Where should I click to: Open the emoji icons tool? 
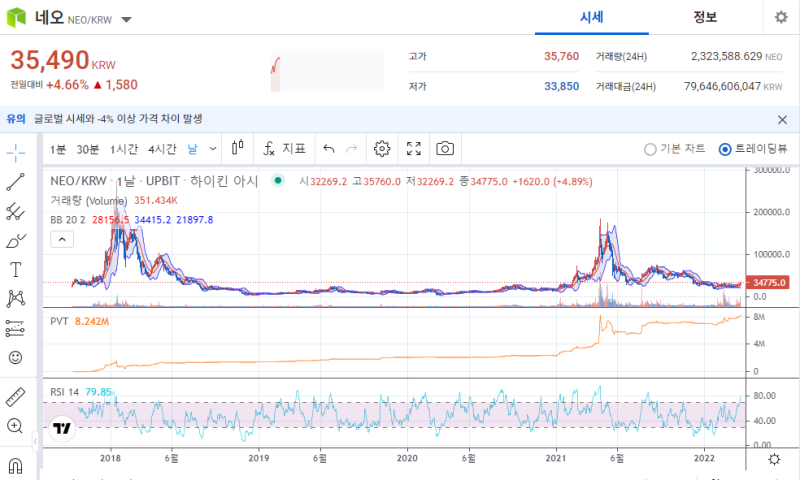[x=15, y=357]
